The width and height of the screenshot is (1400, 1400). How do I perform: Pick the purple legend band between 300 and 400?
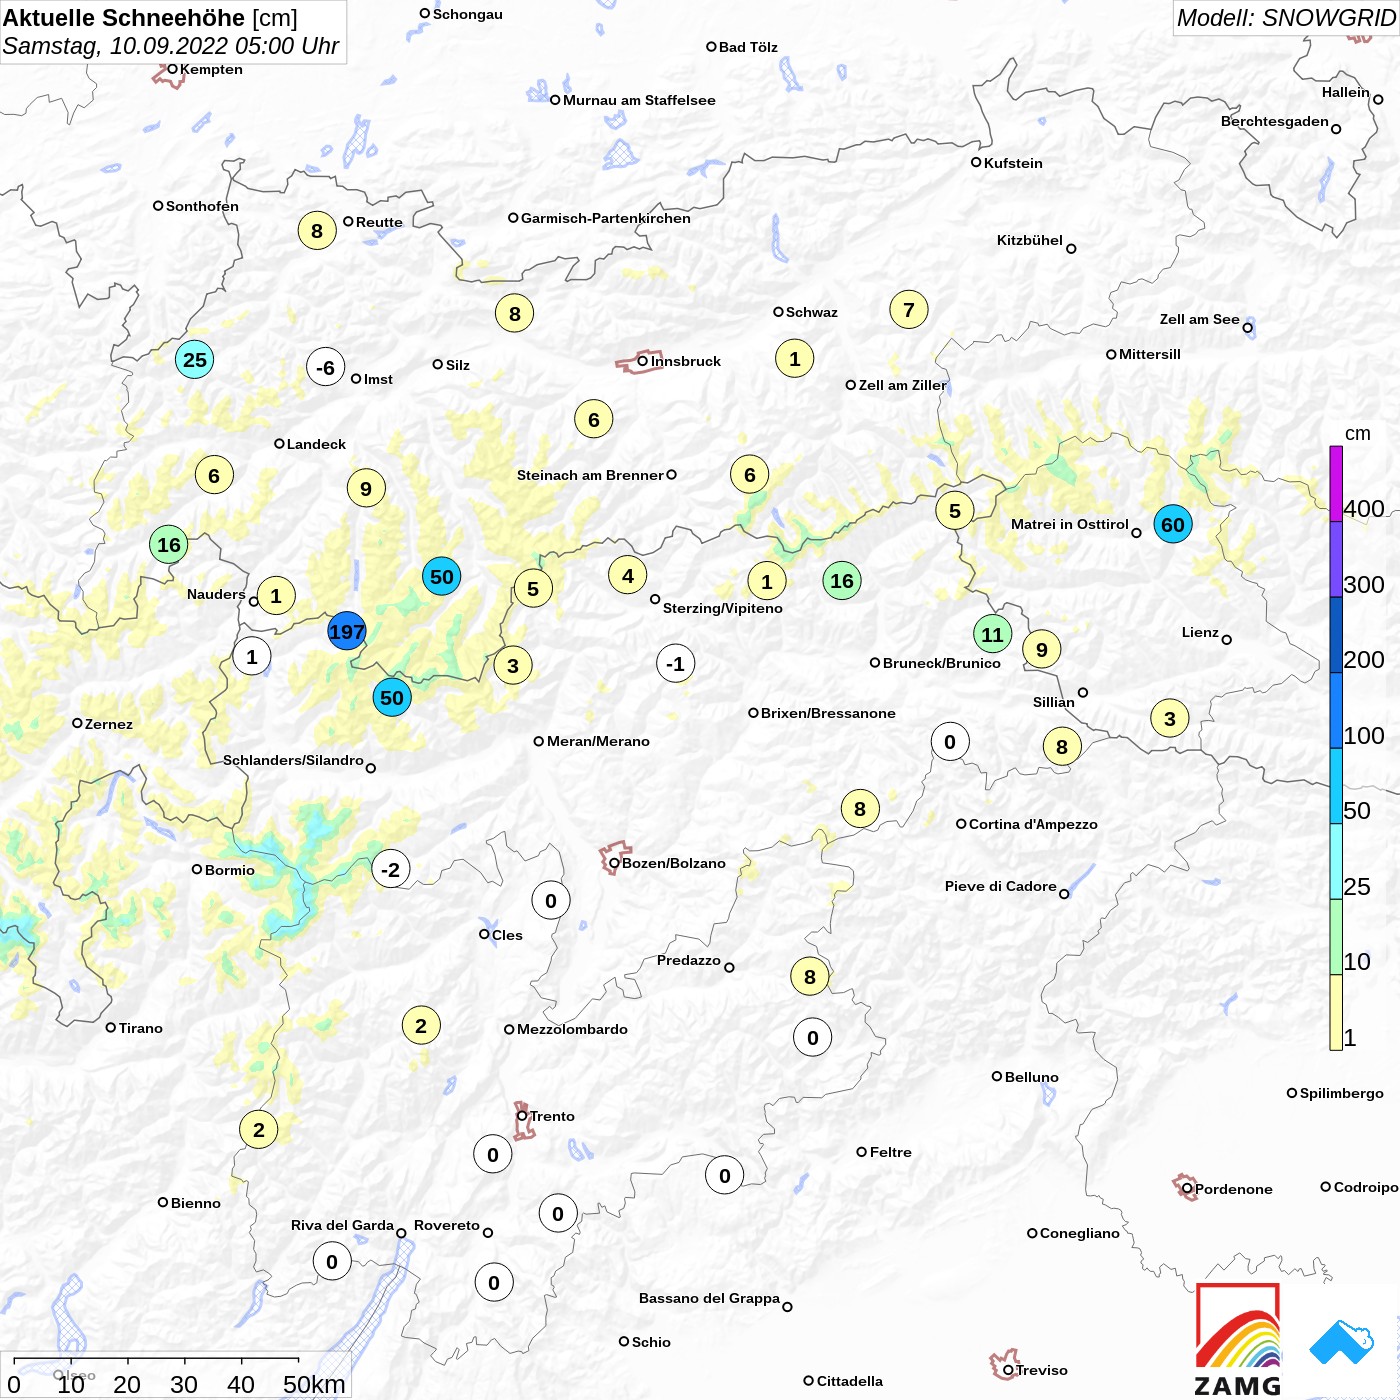(x=1336, y=559)
